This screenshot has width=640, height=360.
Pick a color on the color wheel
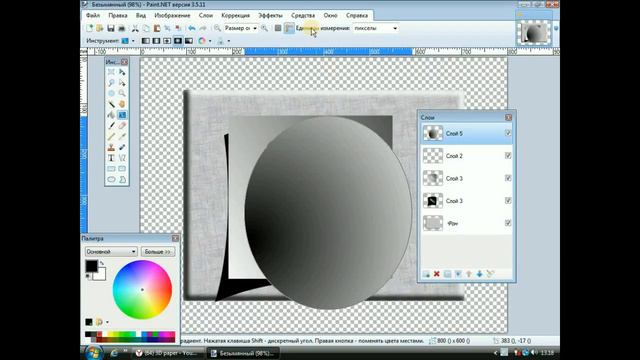coord(142,289)
